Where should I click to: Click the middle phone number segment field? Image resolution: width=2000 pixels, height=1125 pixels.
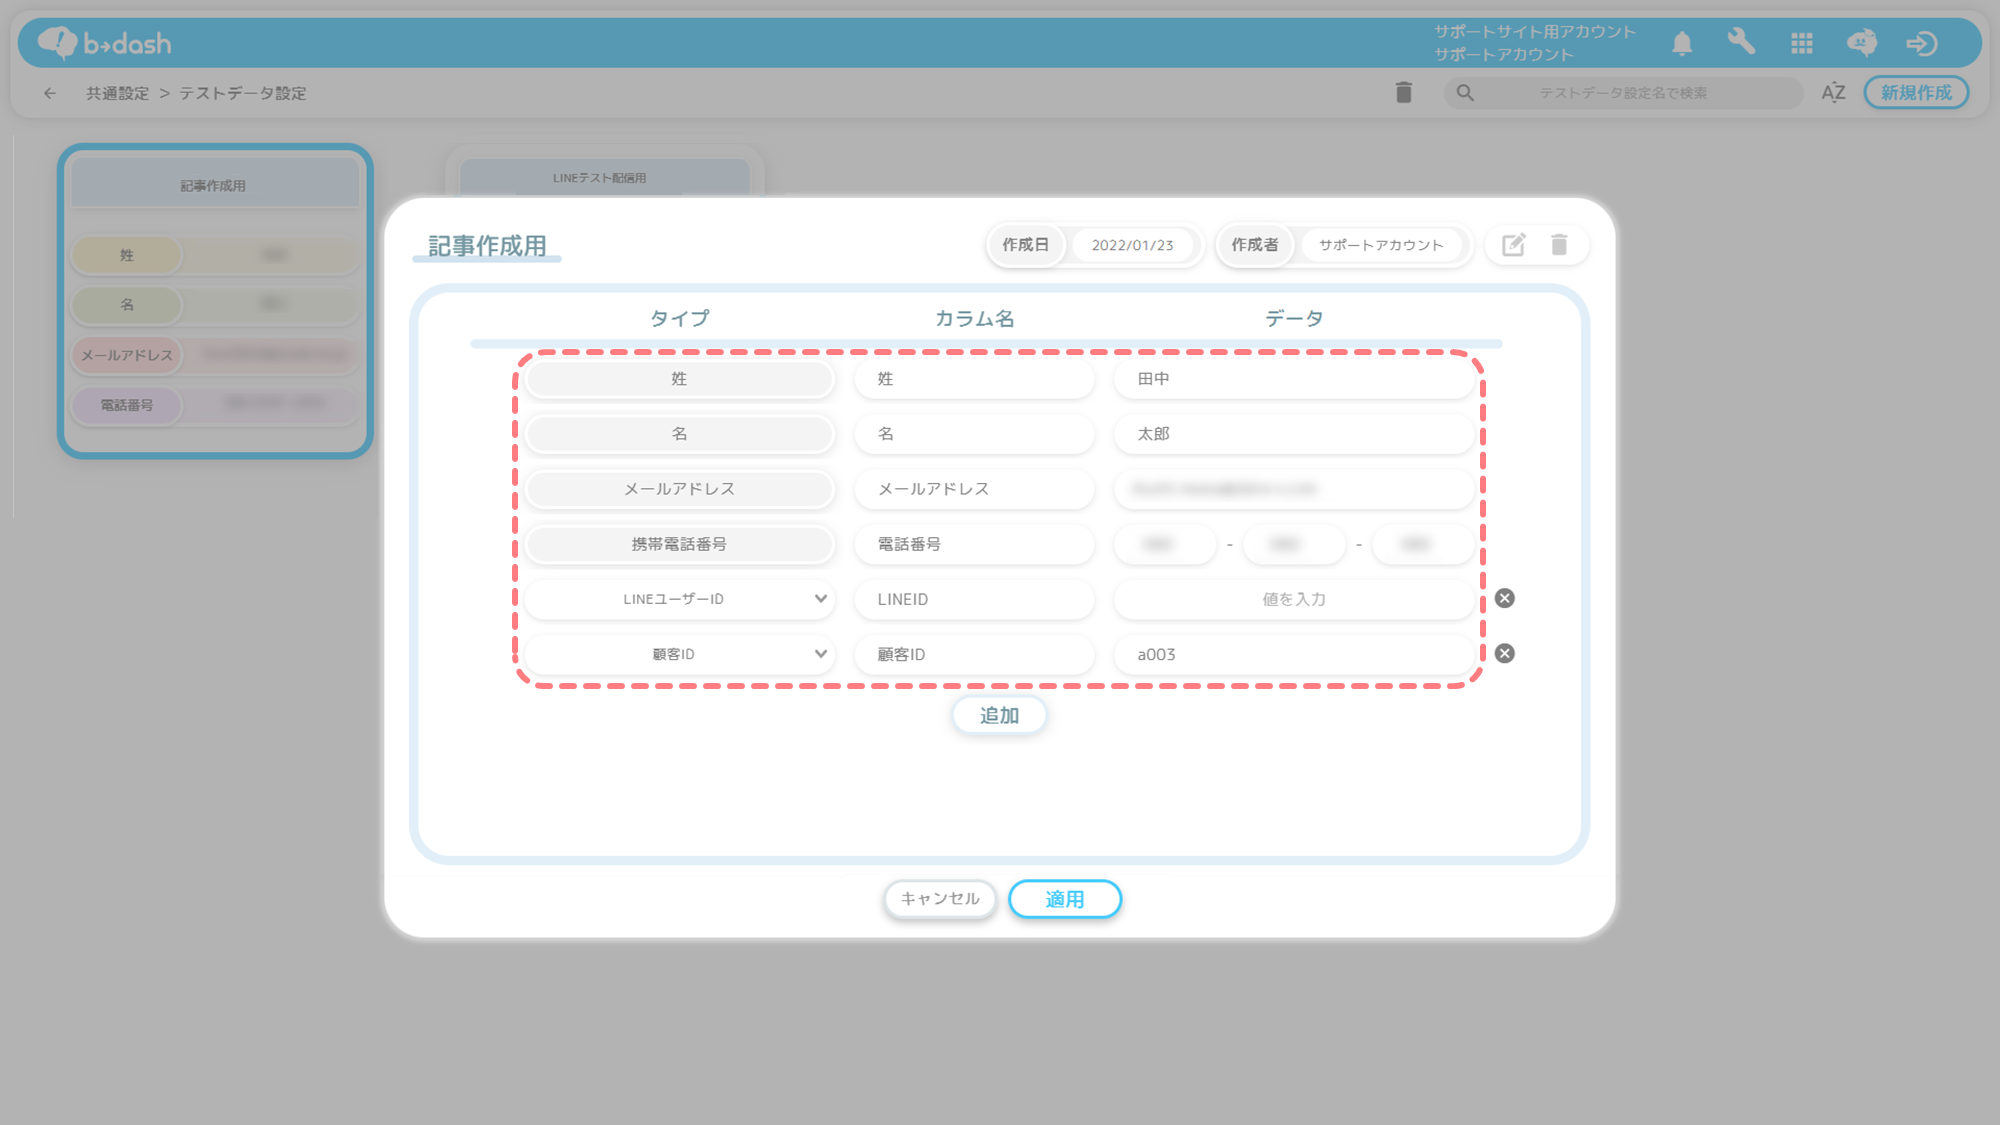pyautogui.click(x=1294, y=544)
